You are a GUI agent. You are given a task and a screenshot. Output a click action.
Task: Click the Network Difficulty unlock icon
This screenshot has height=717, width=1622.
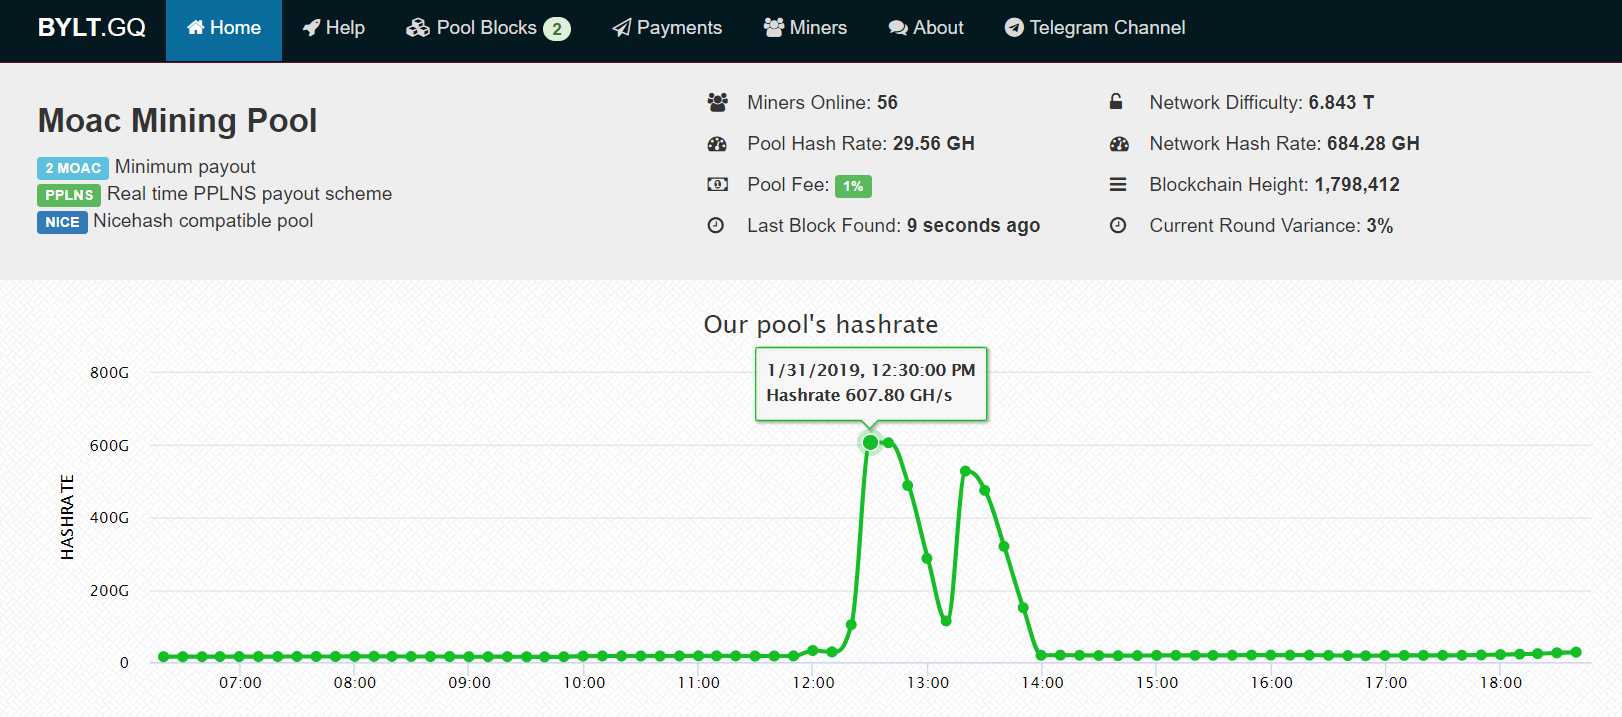pyautogui.click(x=1116, y=102)
